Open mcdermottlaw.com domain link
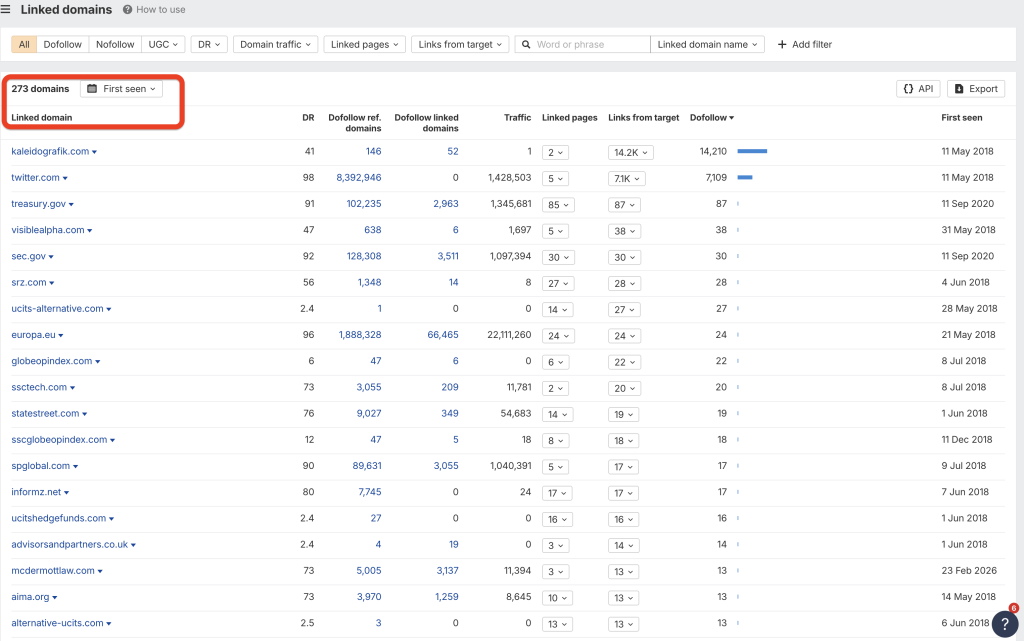The image size is (1024, 641). coord(53,571)
